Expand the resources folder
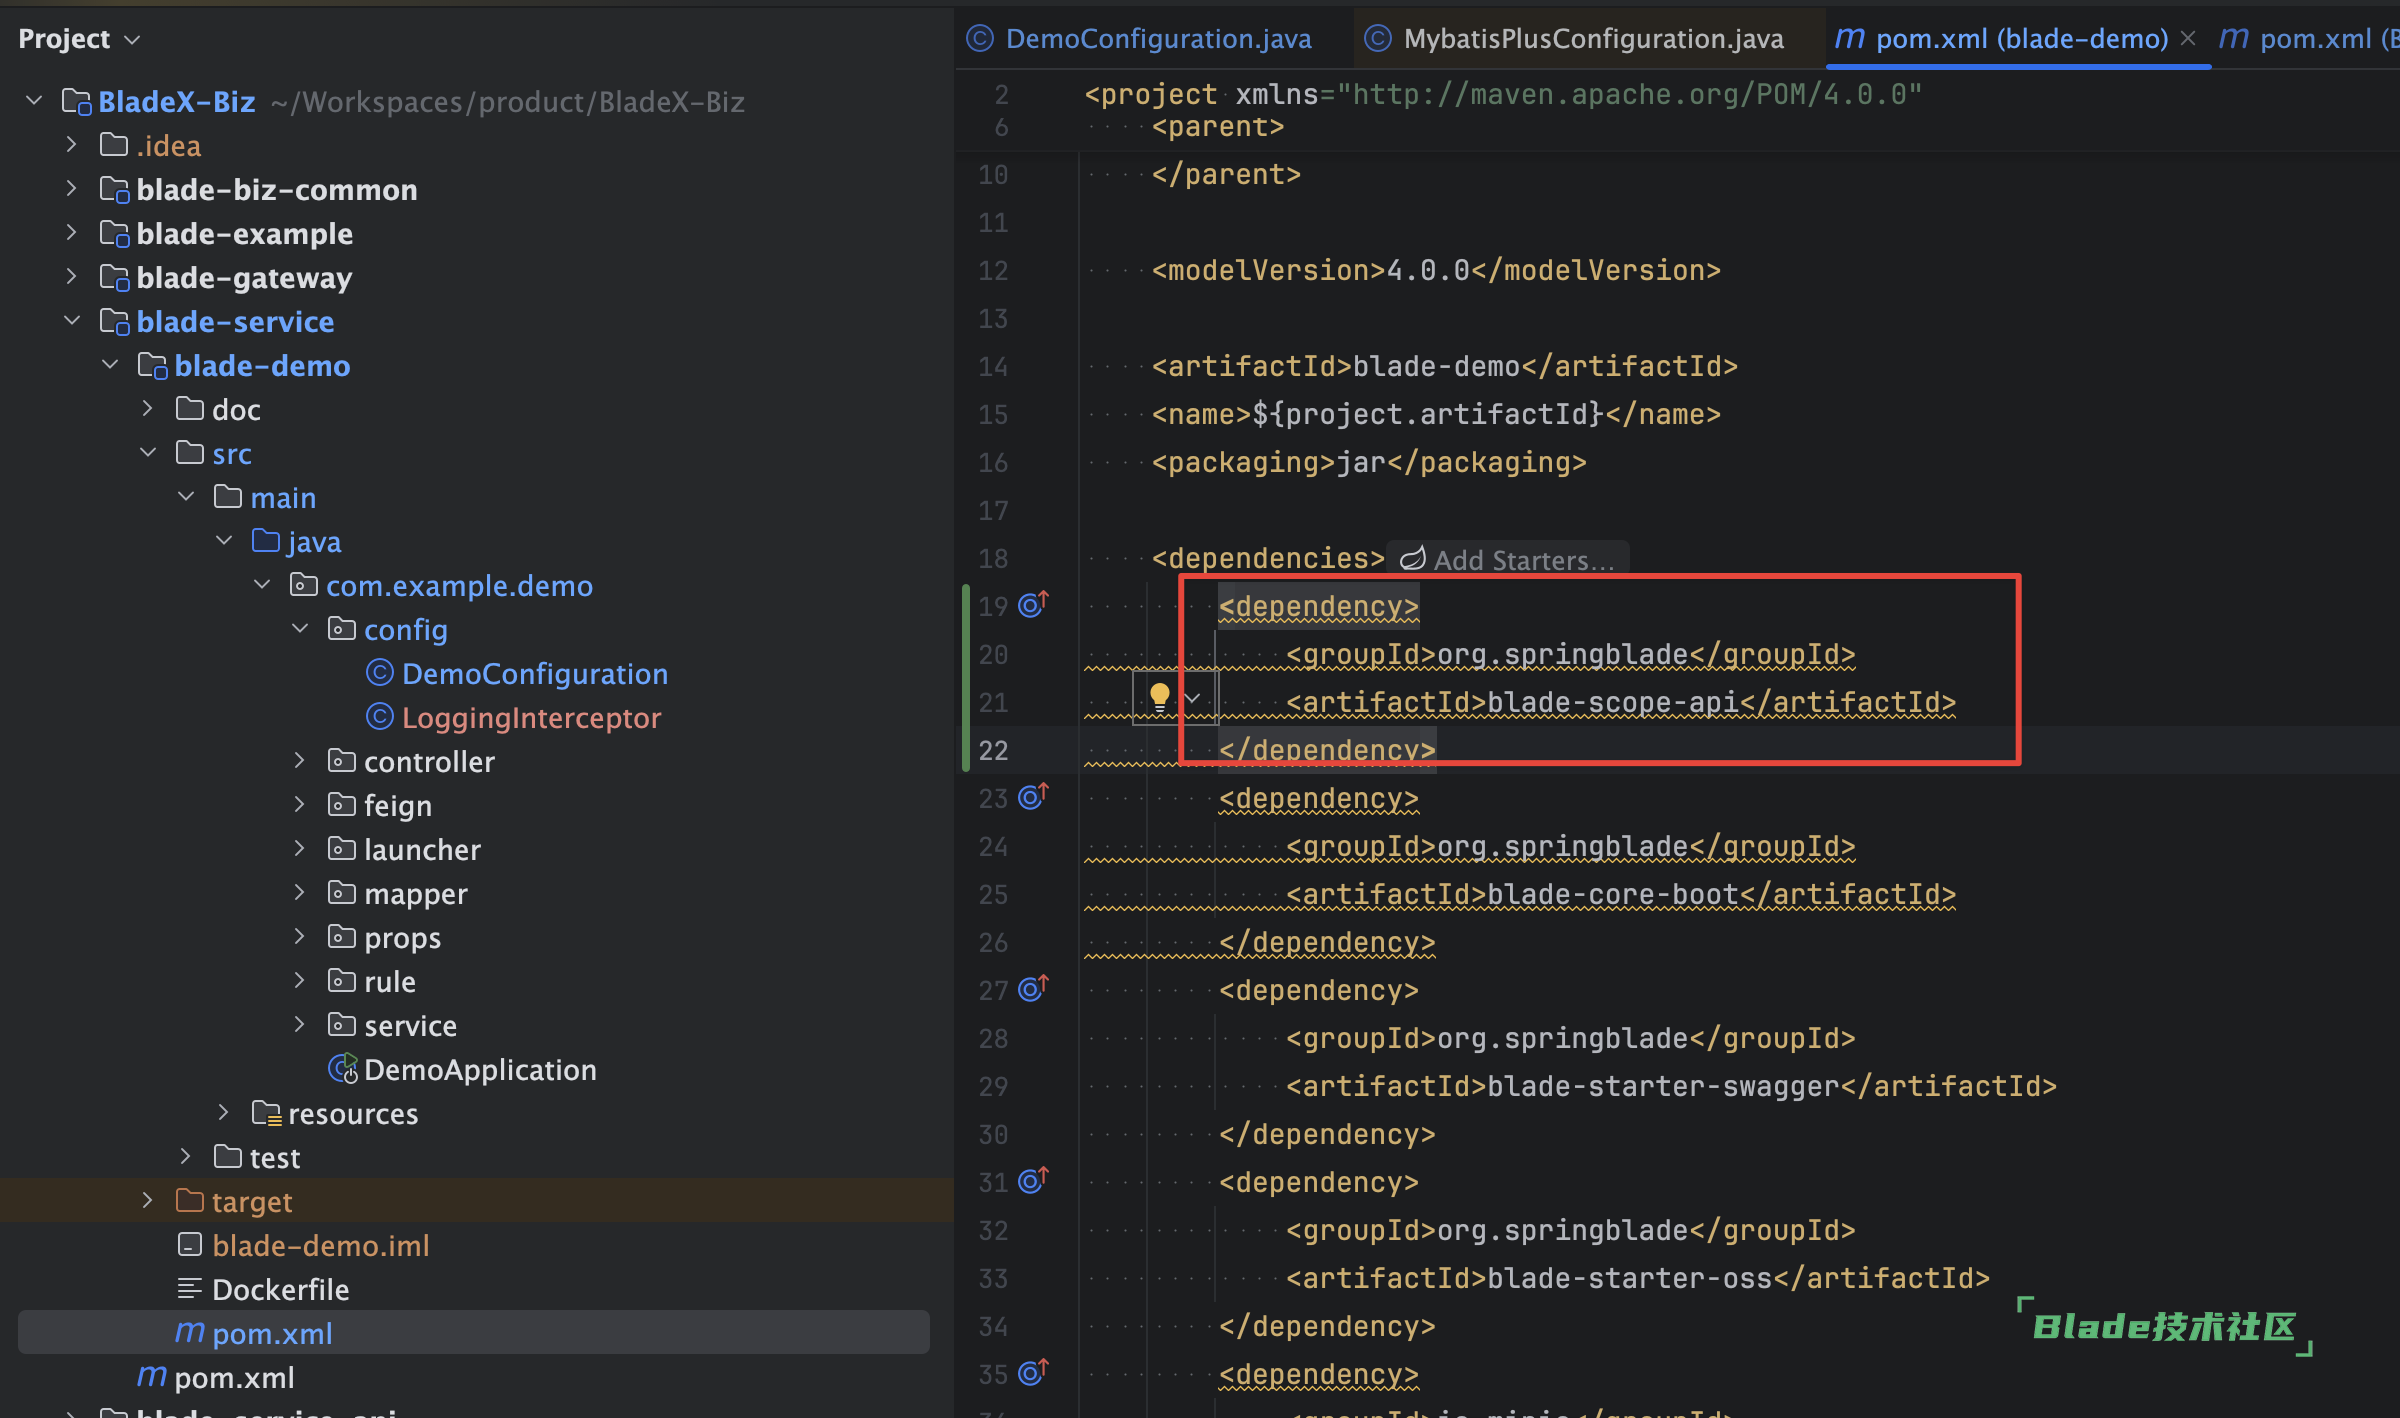 click(x=224, y=1113)
